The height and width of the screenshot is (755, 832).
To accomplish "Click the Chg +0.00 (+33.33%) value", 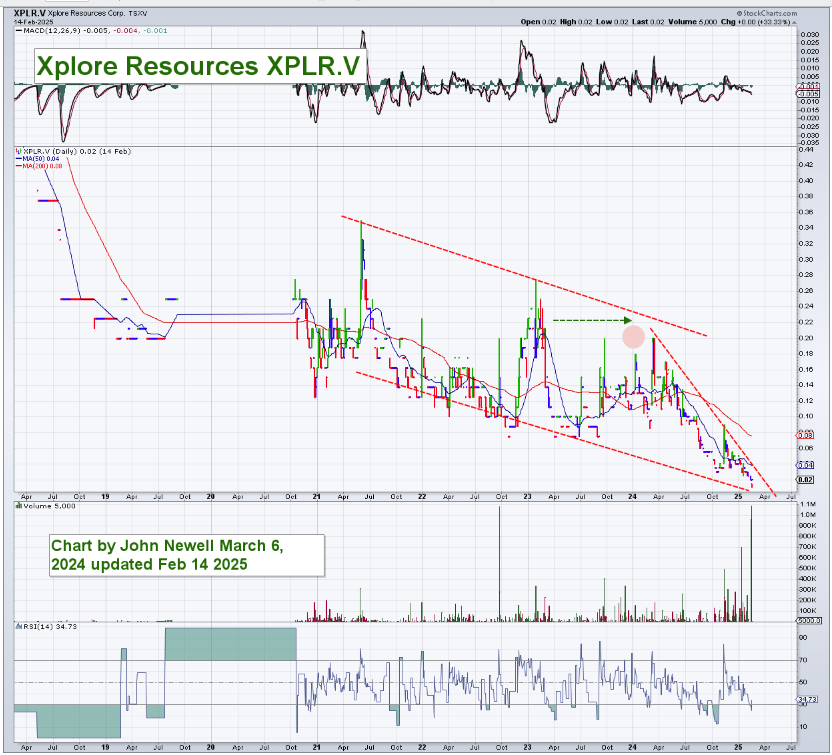I will tap(758, 22).
